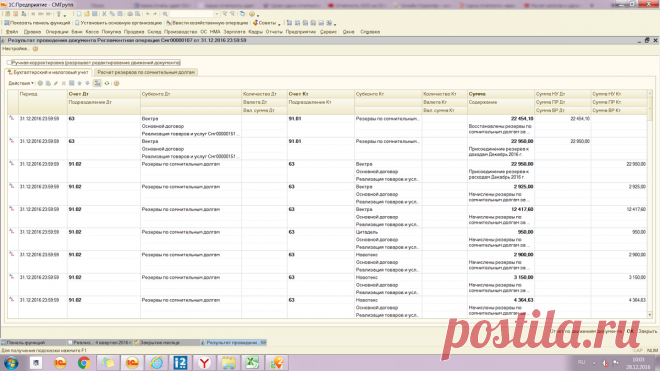Image resolution: width=660 pixels, height=371 pixels.
Task: Open Отчеты menu
Action: pyautogui.click(x=274, y=32)
